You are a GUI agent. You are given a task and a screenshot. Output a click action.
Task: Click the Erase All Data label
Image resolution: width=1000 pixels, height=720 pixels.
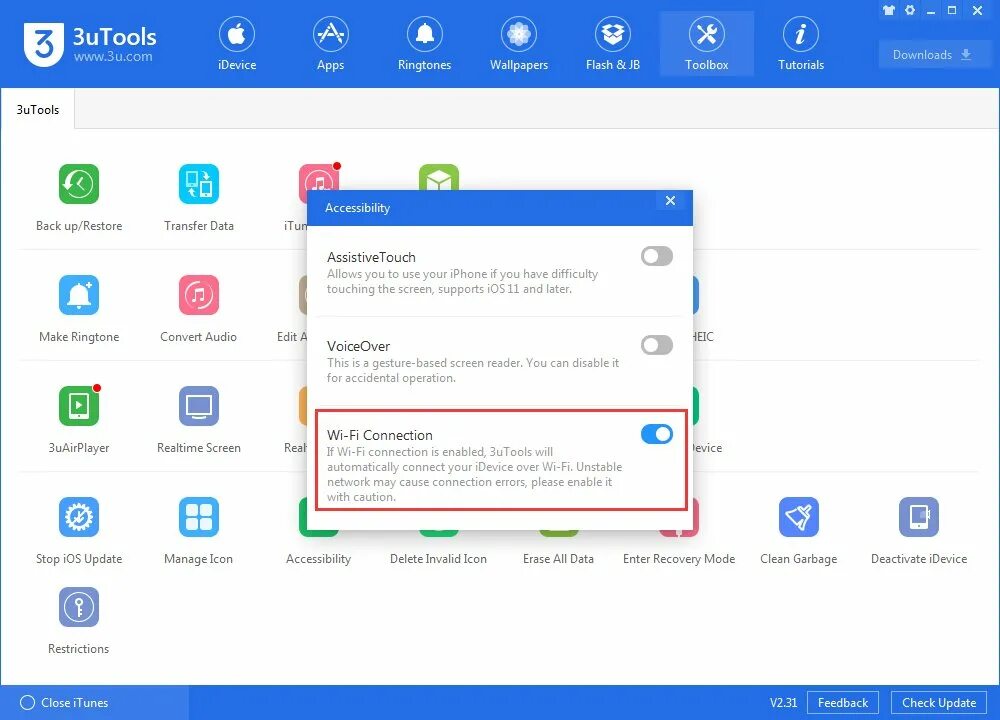[558, 559]
